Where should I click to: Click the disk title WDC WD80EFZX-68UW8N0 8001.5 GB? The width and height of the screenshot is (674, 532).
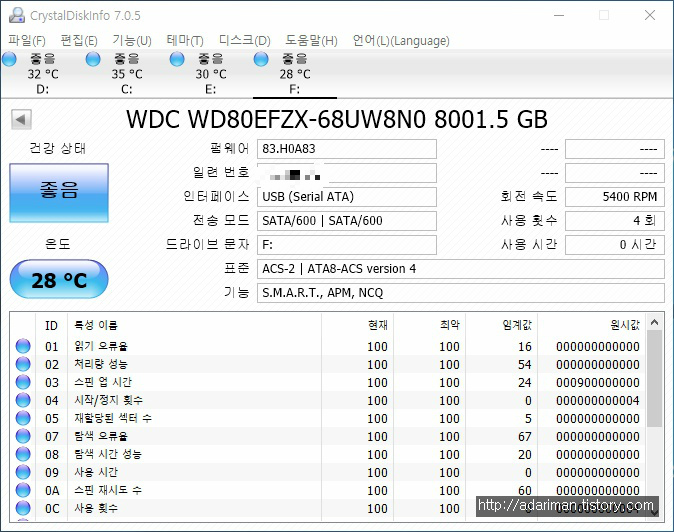337,119
